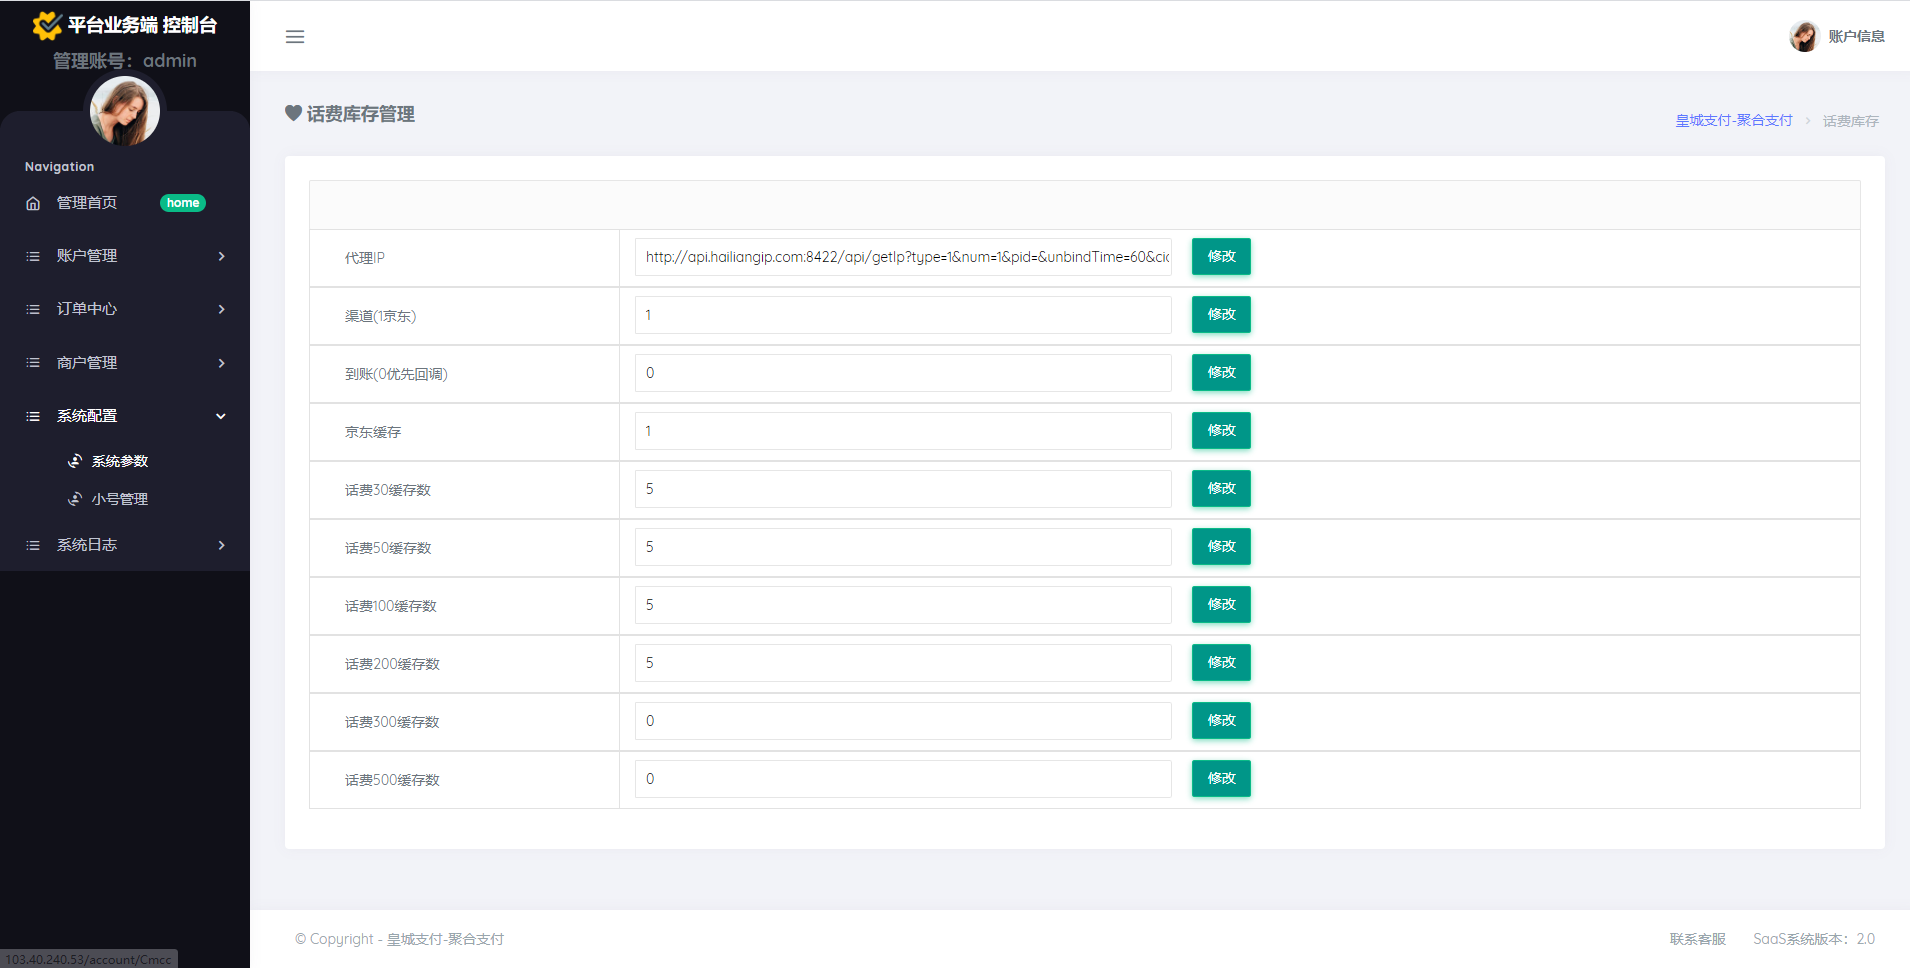Open the 小号管理 menu item
Image resolution: width=1910 pixels, height=968 pixels.
point(119,499)
